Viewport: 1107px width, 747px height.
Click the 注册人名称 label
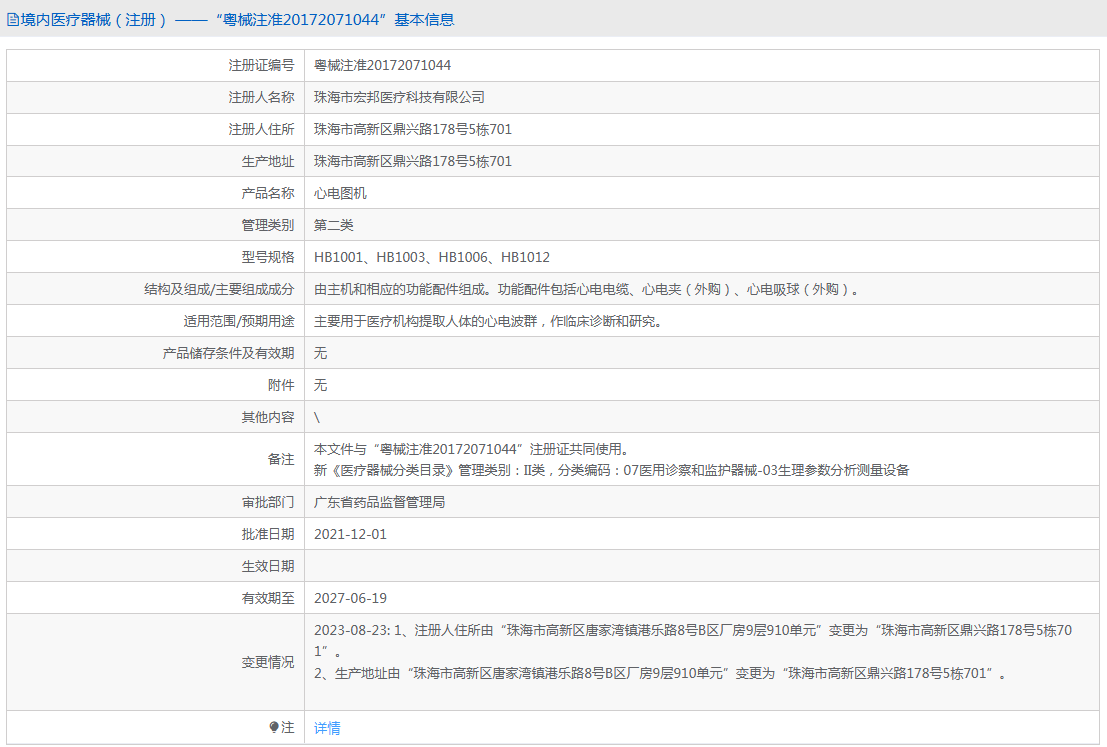click(261, 97)
